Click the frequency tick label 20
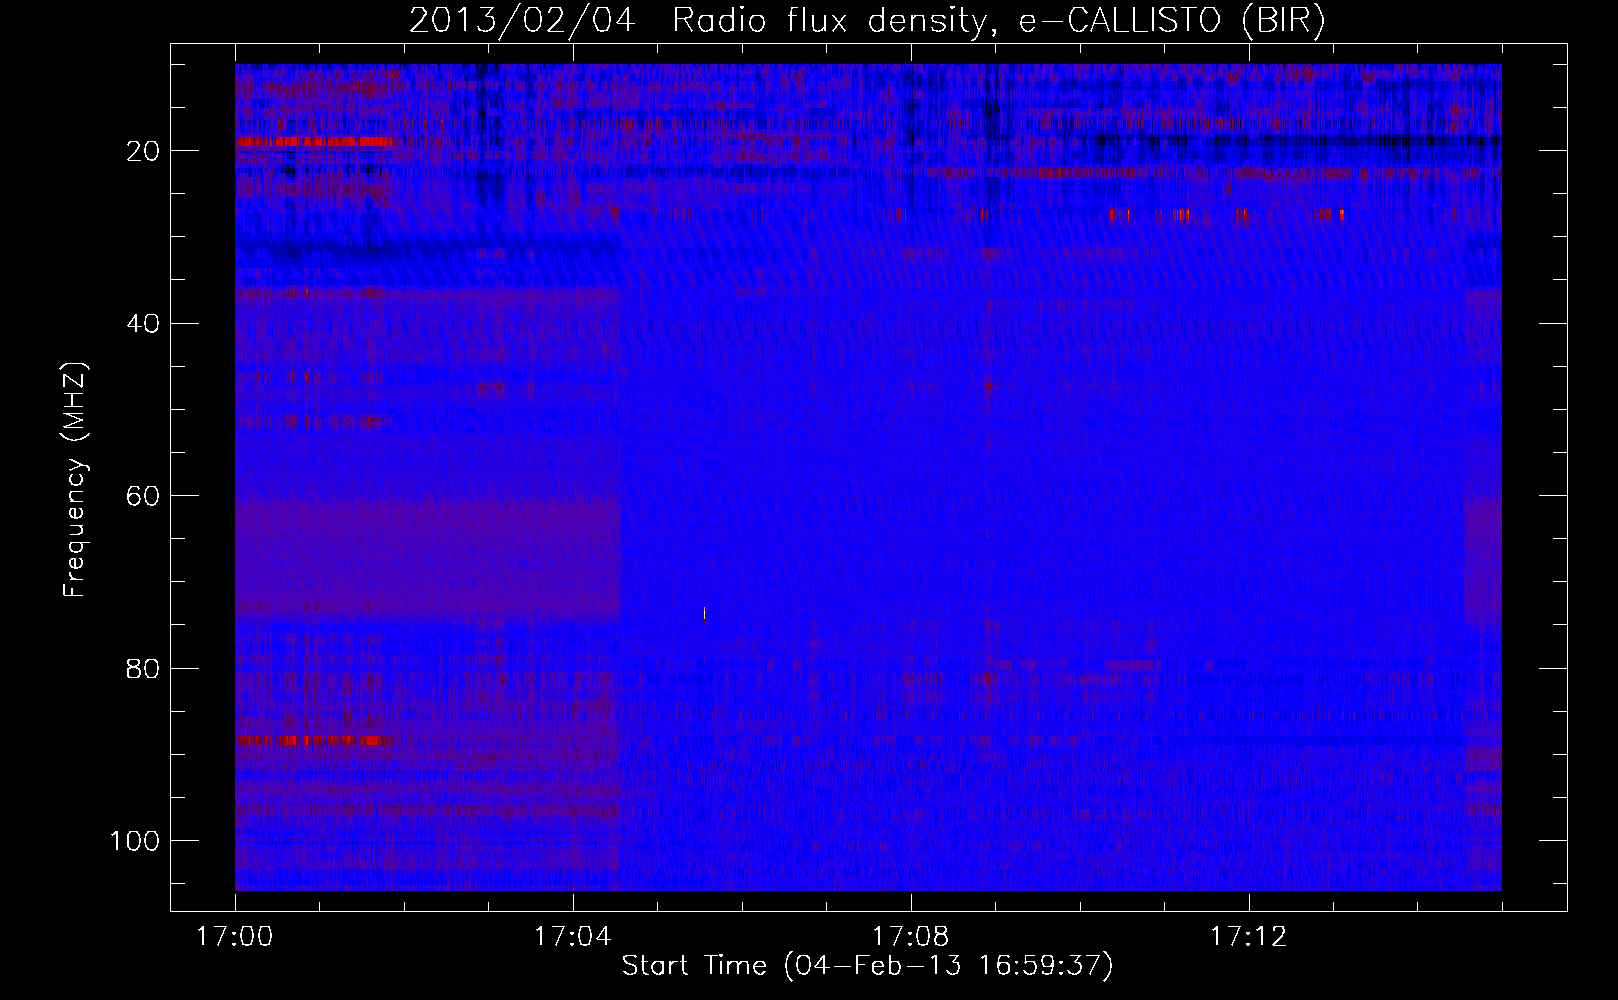1618x1000 pixels. 144,151
